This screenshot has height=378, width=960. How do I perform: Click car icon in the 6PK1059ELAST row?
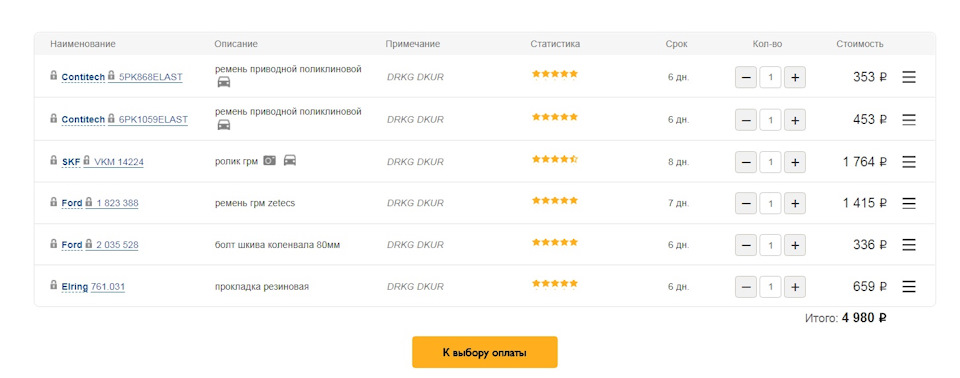tap(224, 125)
